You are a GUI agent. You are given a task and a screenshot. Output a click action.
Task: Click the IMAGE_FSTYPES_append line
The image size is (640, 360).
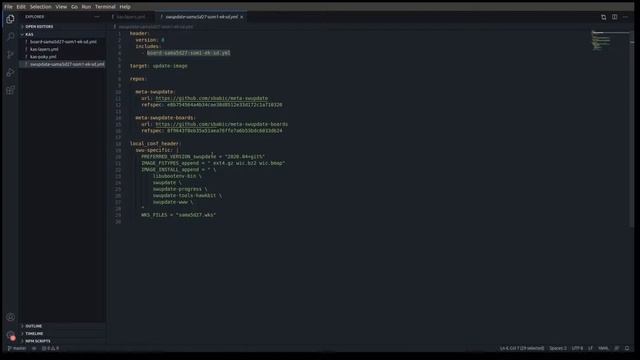[213, 163]
